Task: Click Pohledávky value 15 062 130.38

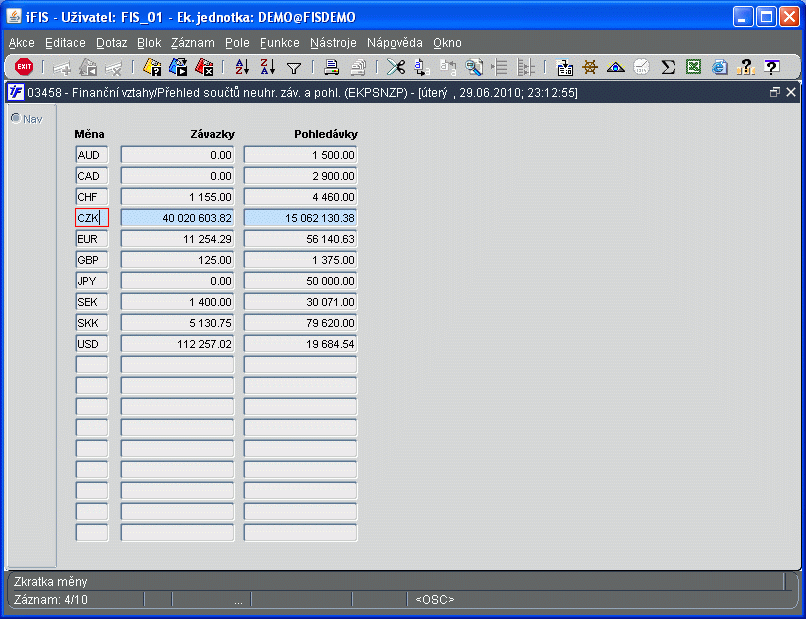Action: pyautogui.click(x=301, y=218)
